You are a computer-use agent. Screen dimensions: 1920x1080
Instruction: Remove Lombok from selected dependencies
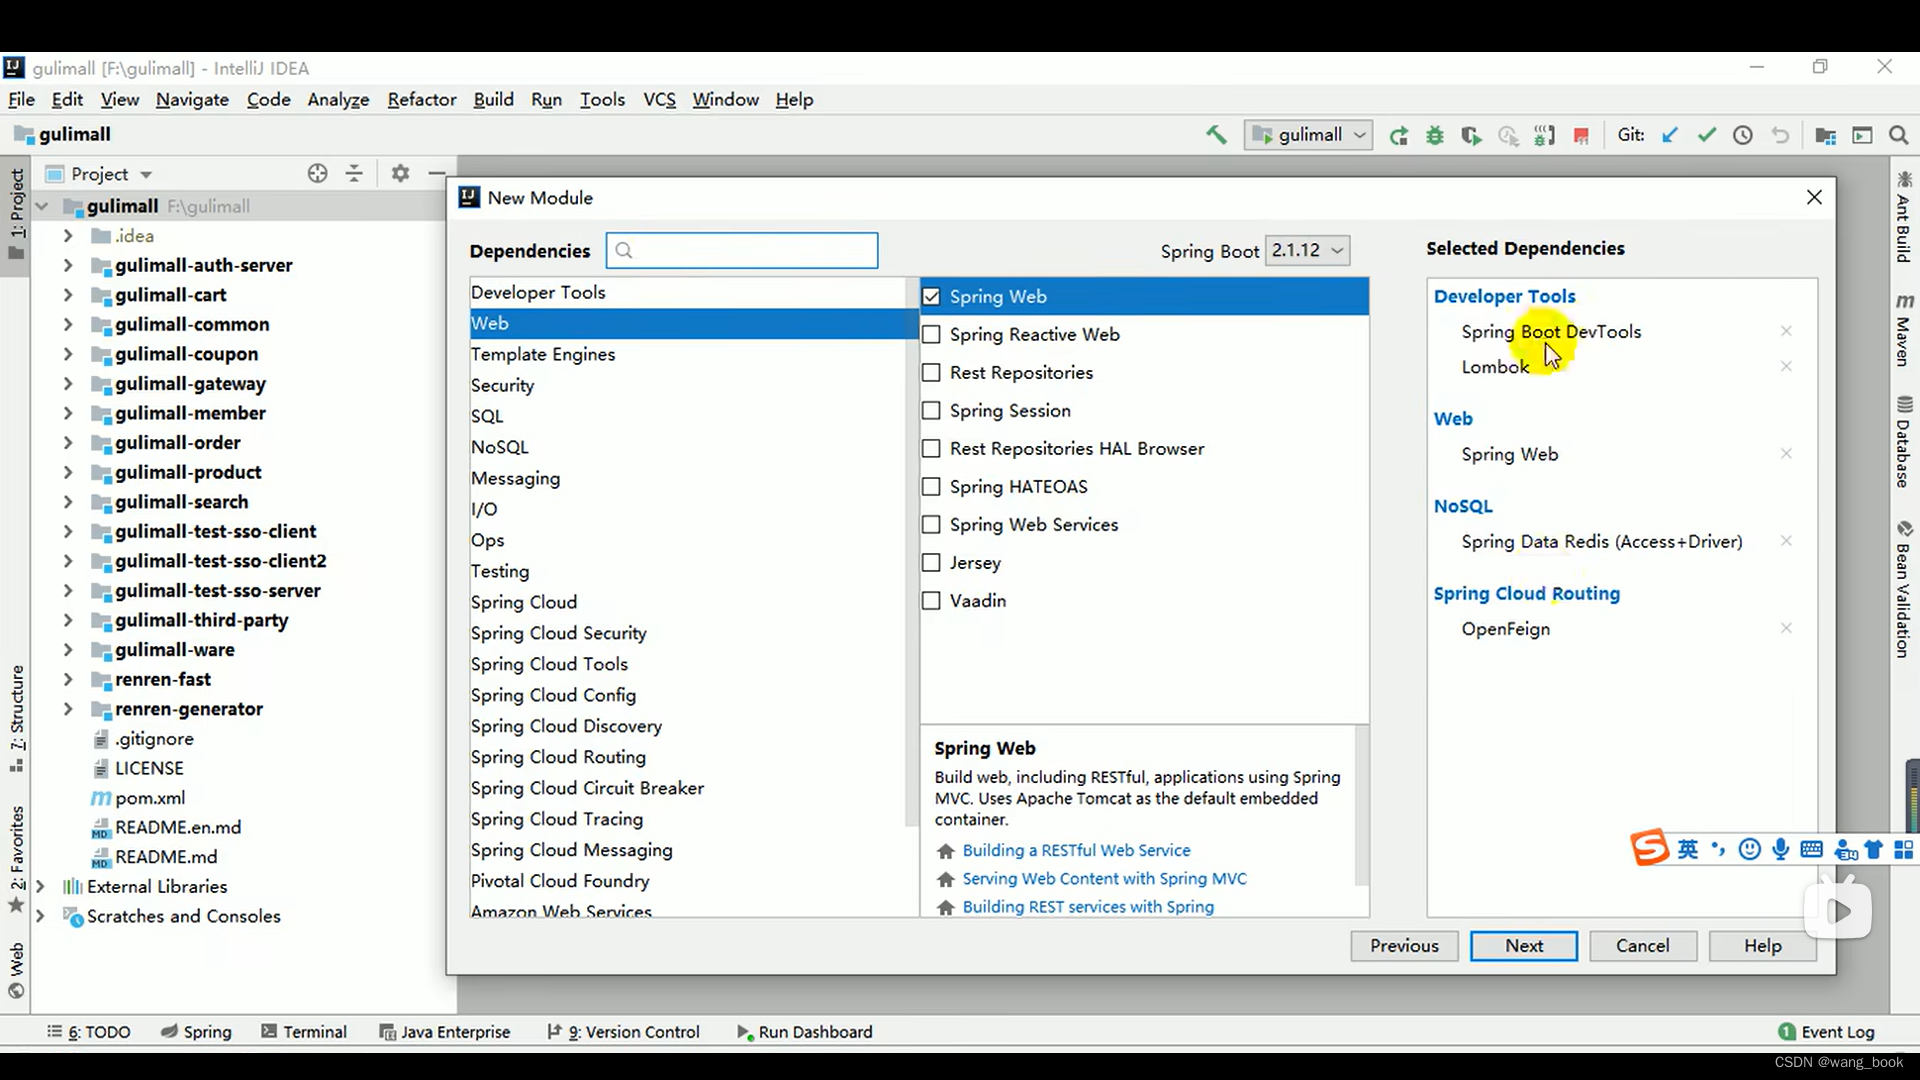(x=1786, y=366)
